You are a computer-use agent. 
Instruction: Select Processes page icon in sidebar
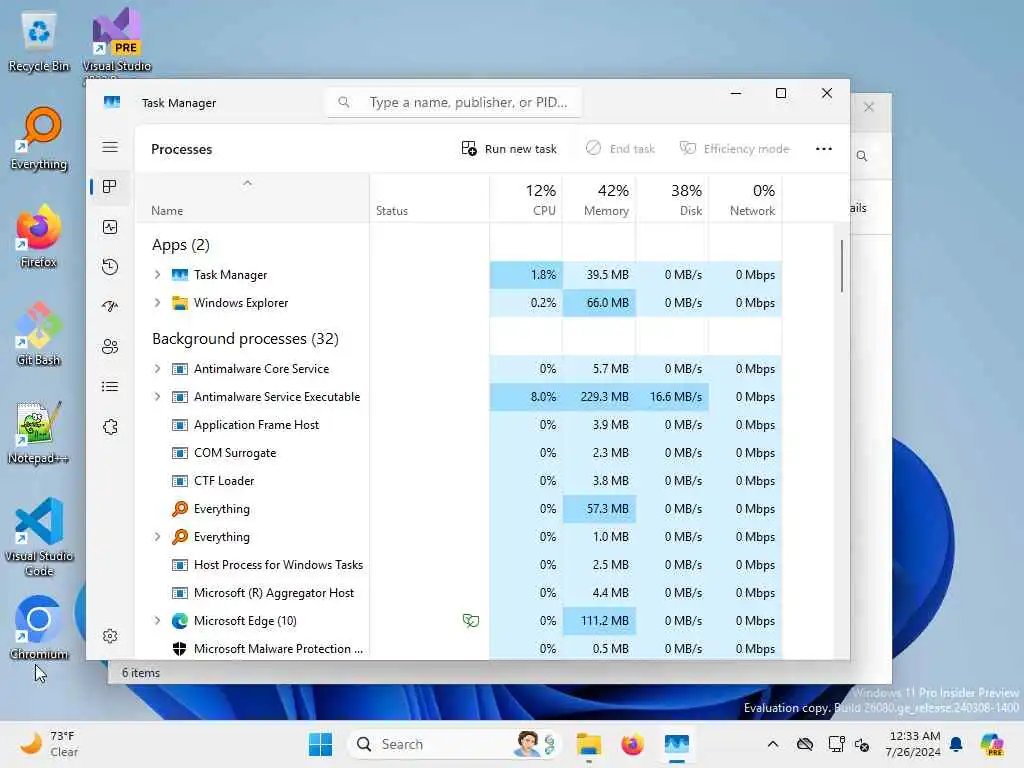click(110, 187)
